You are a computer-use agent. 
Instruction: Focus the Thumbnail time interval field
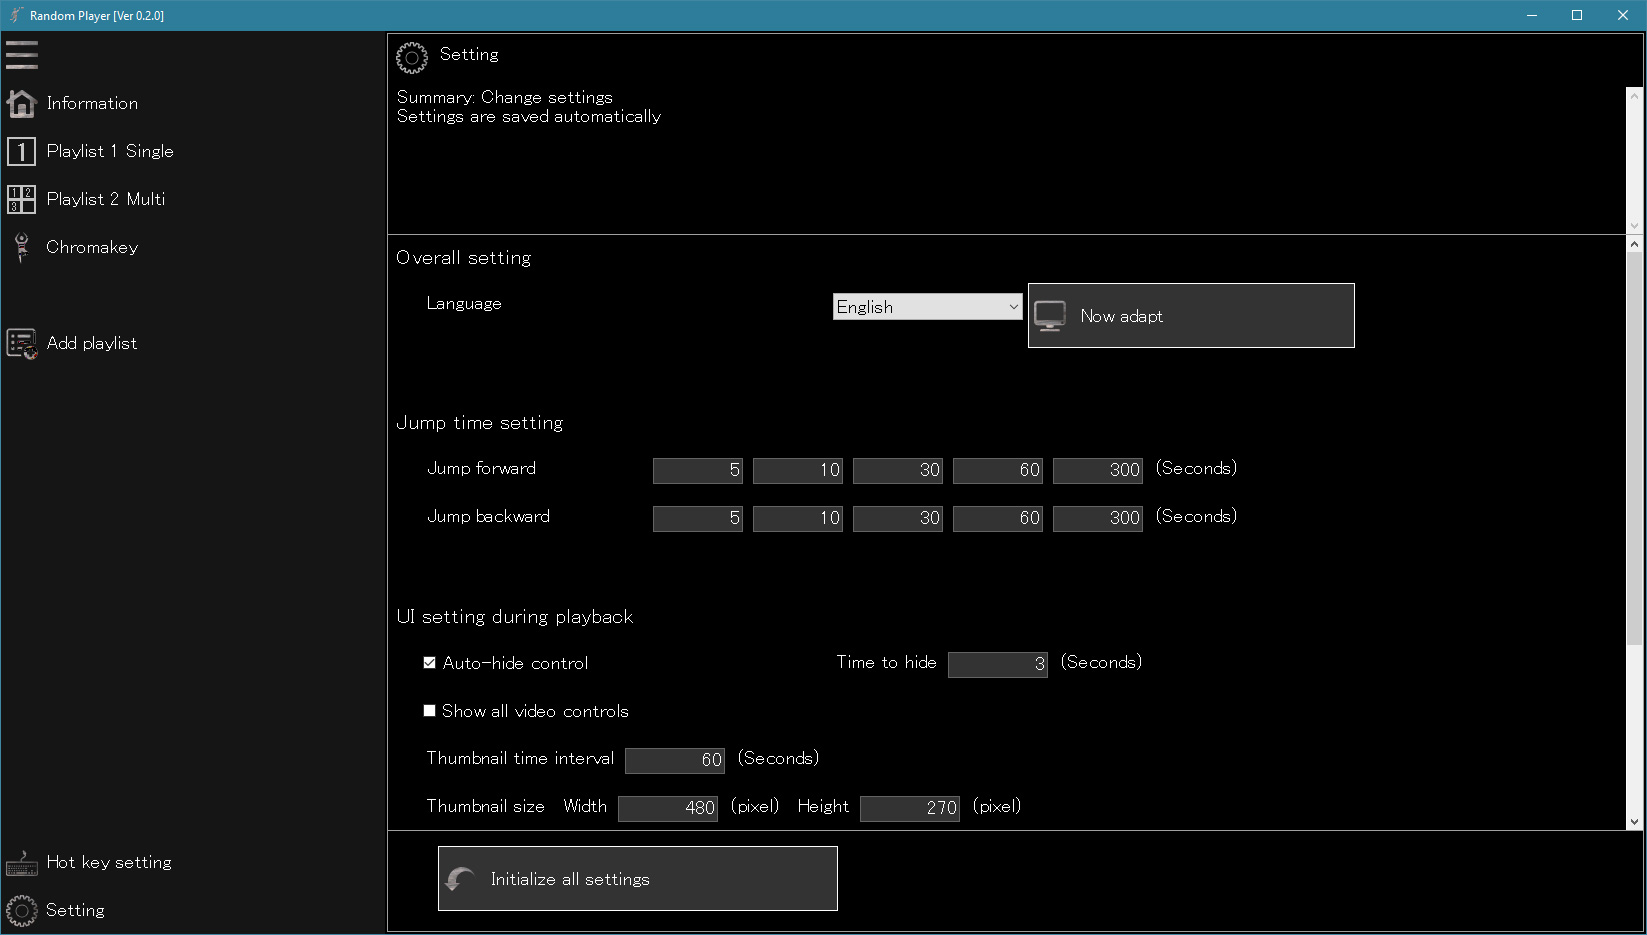pos(674,760)
